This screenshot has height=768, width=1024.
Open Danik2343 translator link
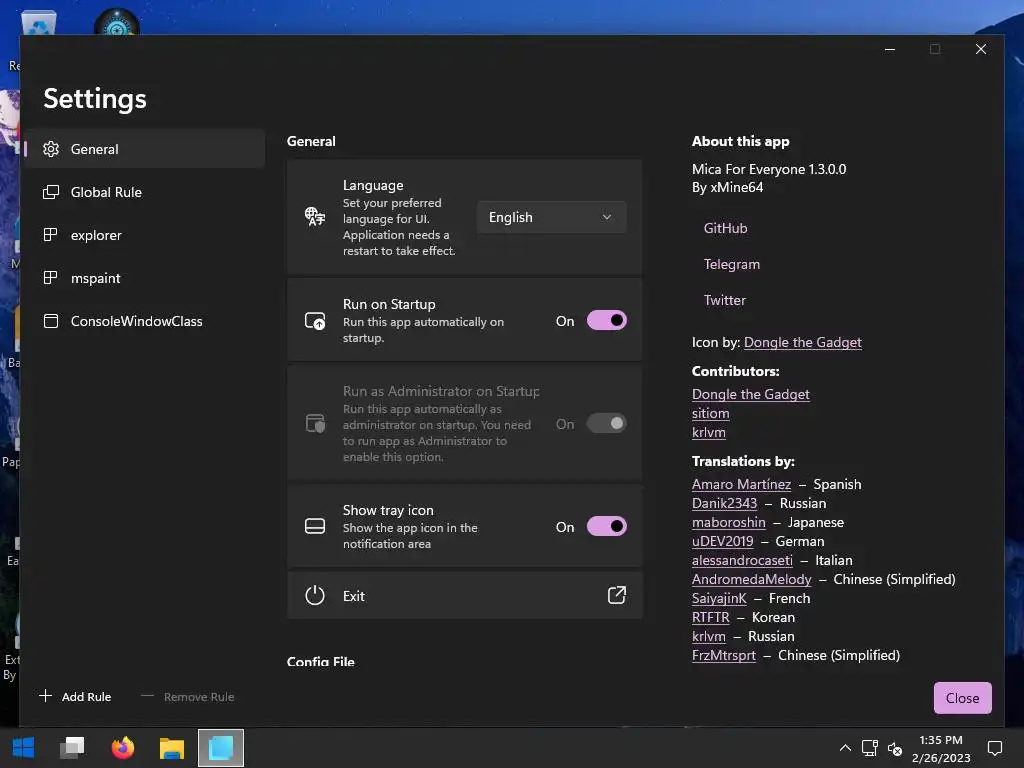(x=724, y=504)
